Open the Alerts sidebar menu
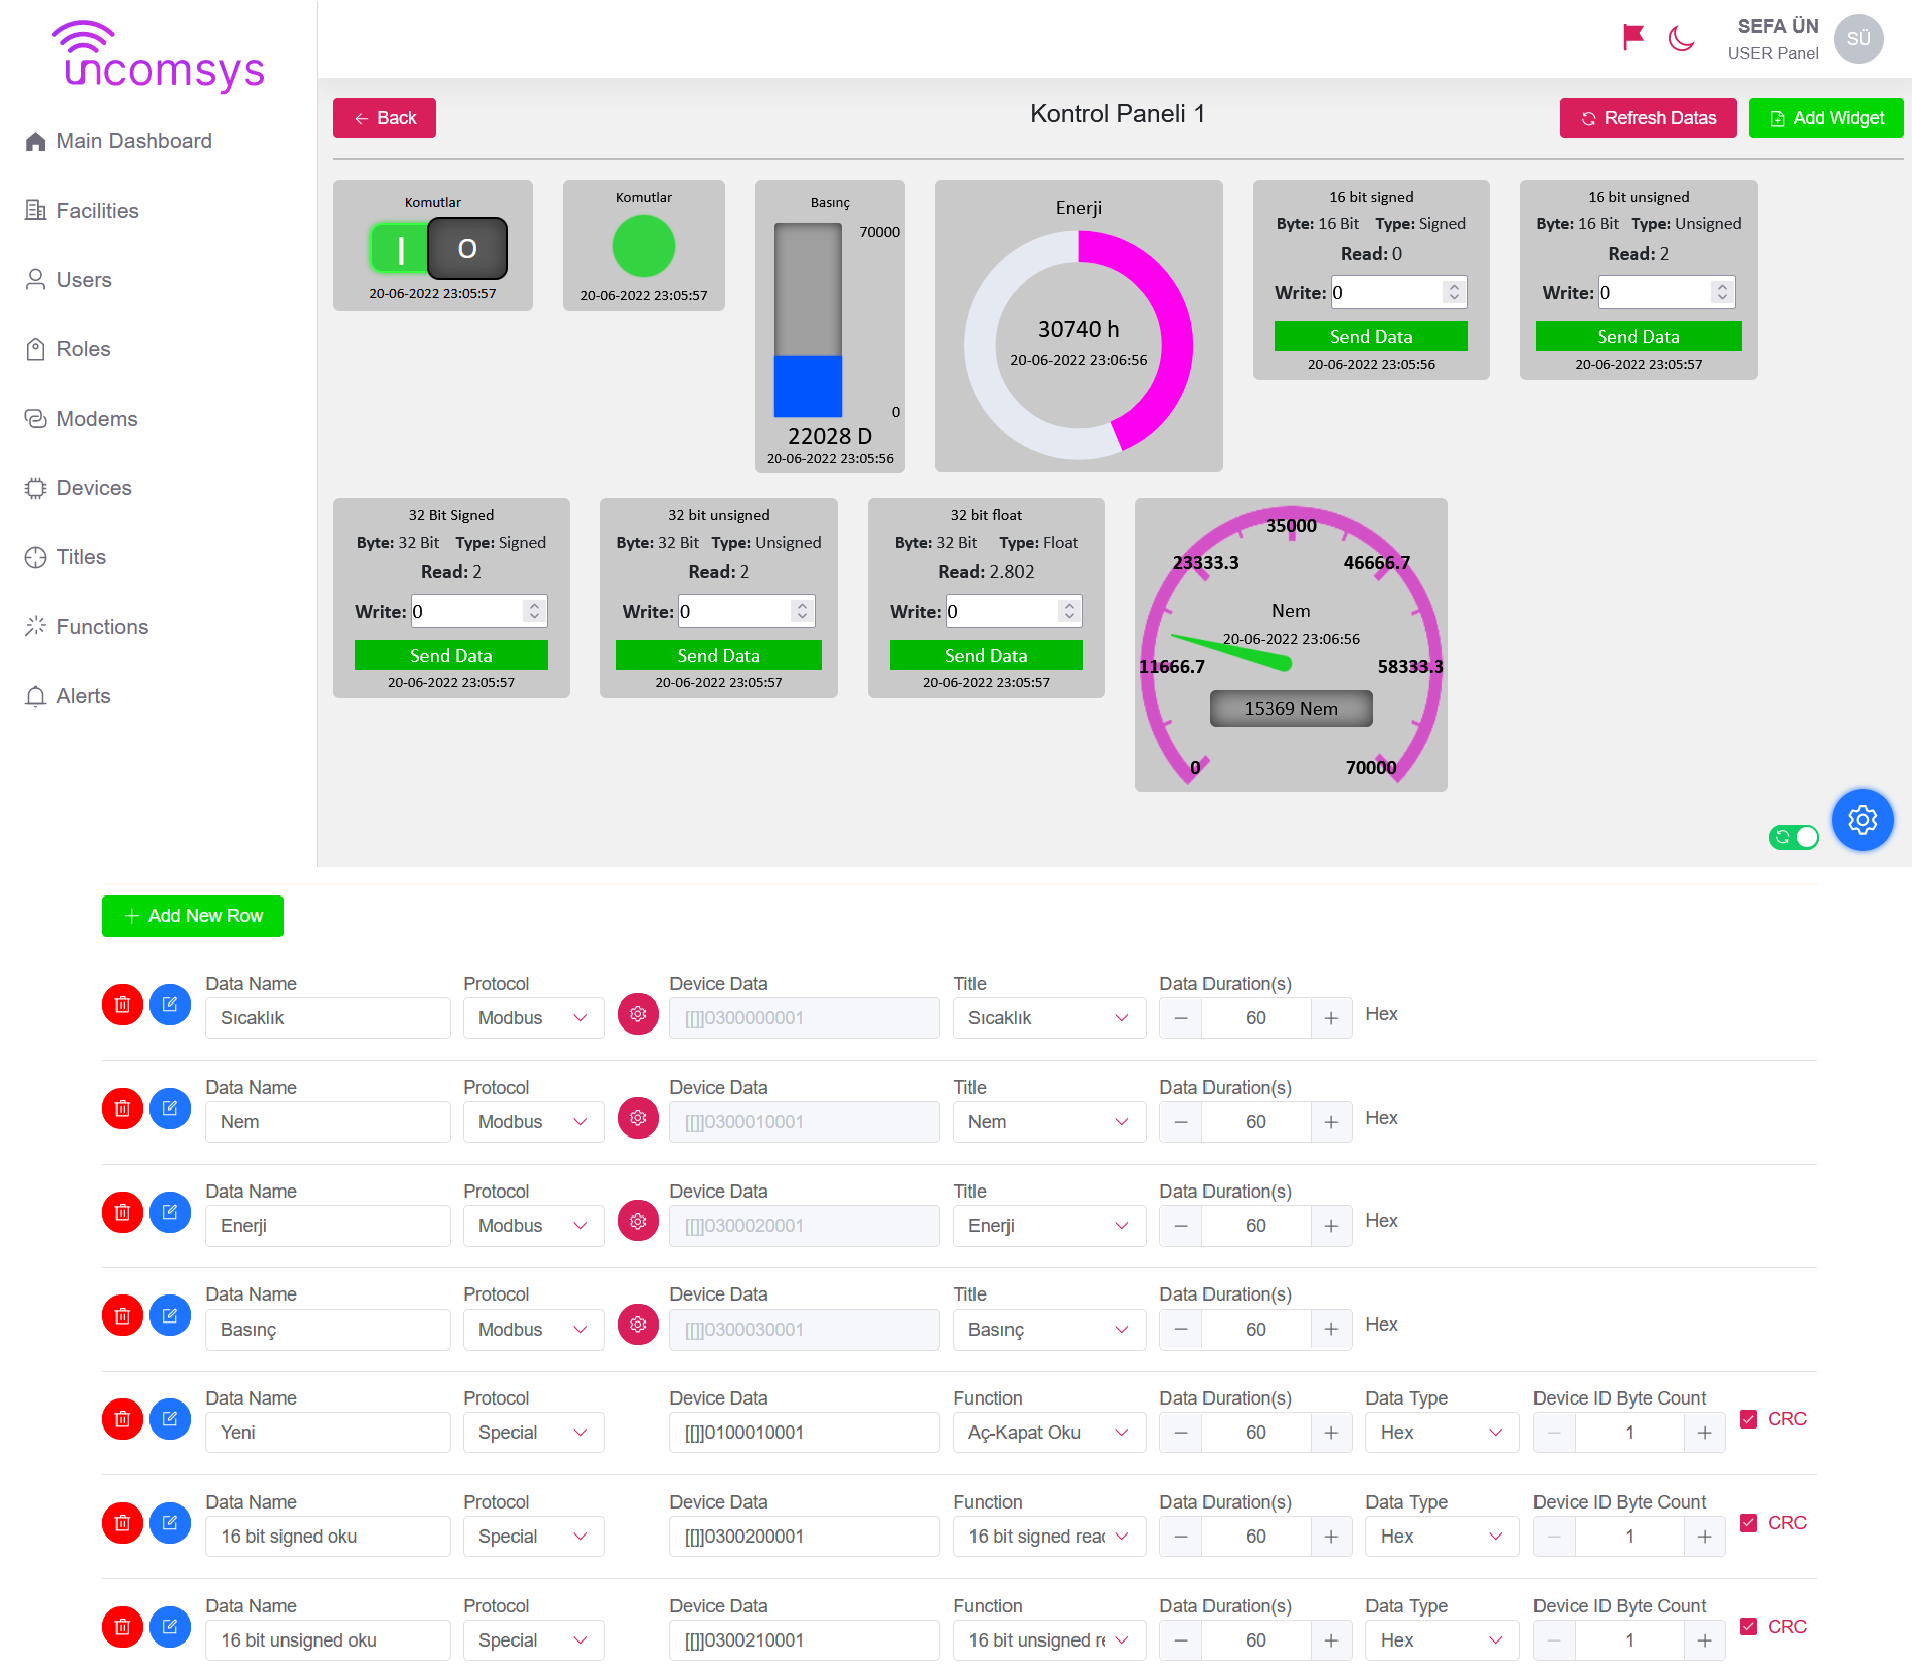 83,696
